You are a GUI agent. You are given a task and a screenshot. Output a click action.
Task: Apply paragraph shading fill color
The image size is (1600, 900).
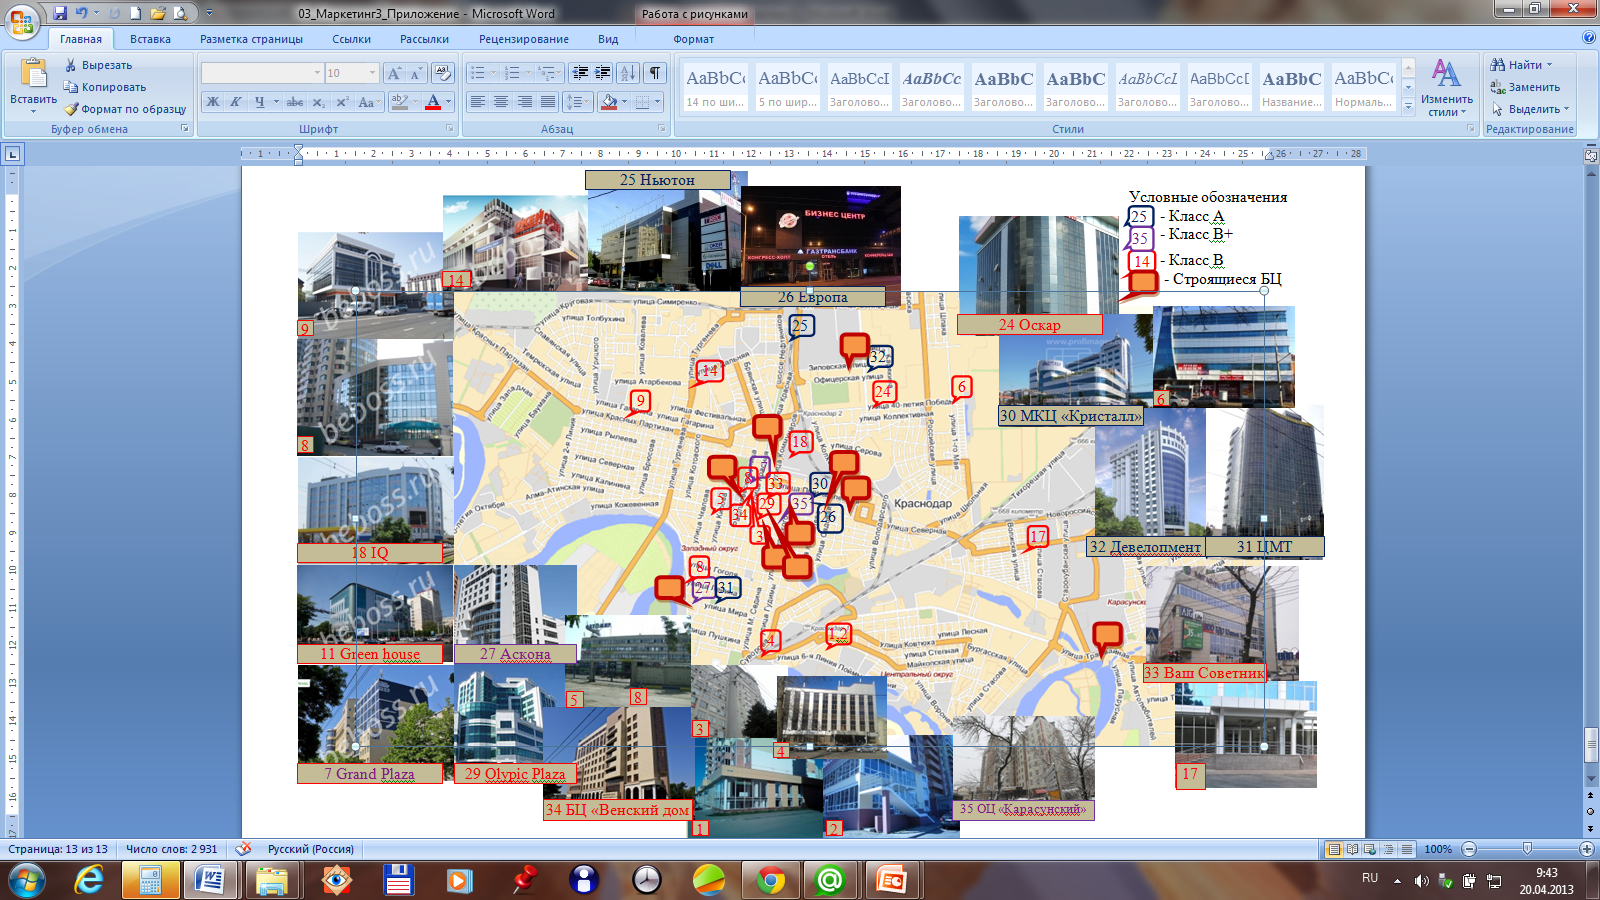click(x=609, y=102)
